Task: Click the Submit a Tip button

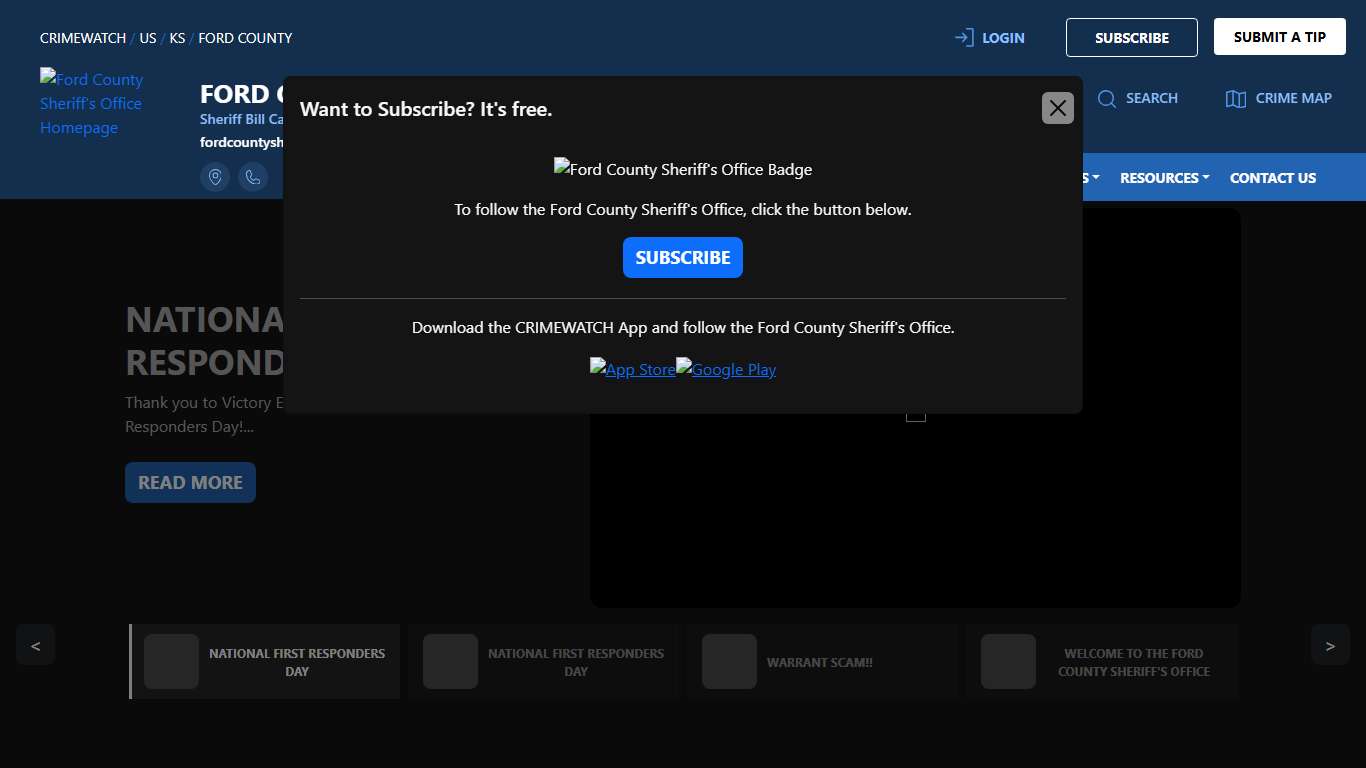Action: coord(1279,37)
